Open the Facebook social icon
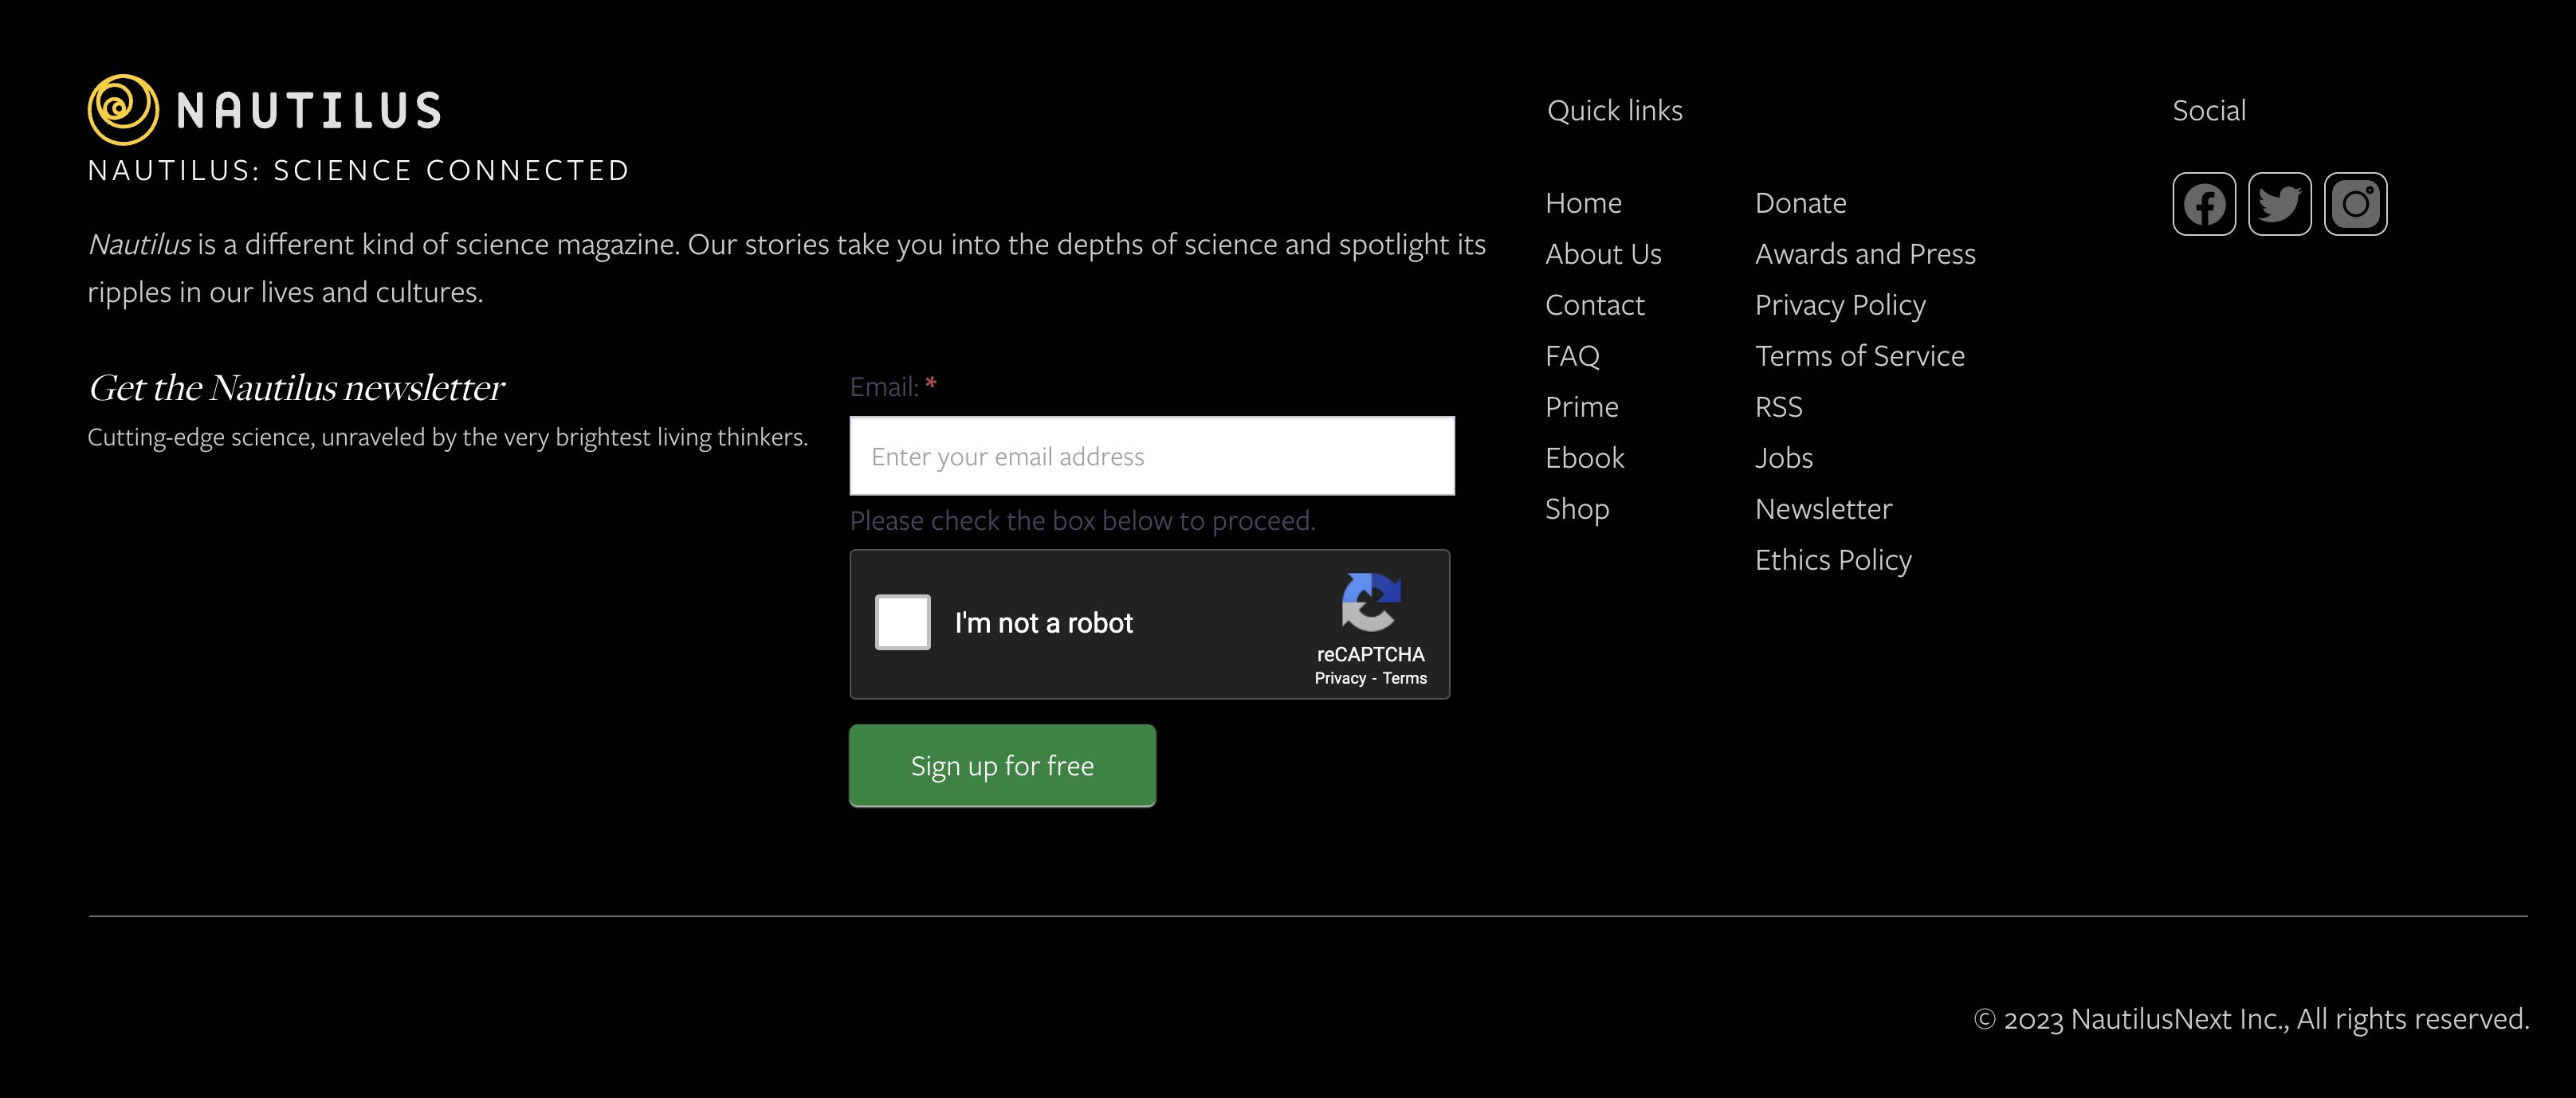Image resolution: width=2576 pixels, height=1098 pixels. point(2204,204)
